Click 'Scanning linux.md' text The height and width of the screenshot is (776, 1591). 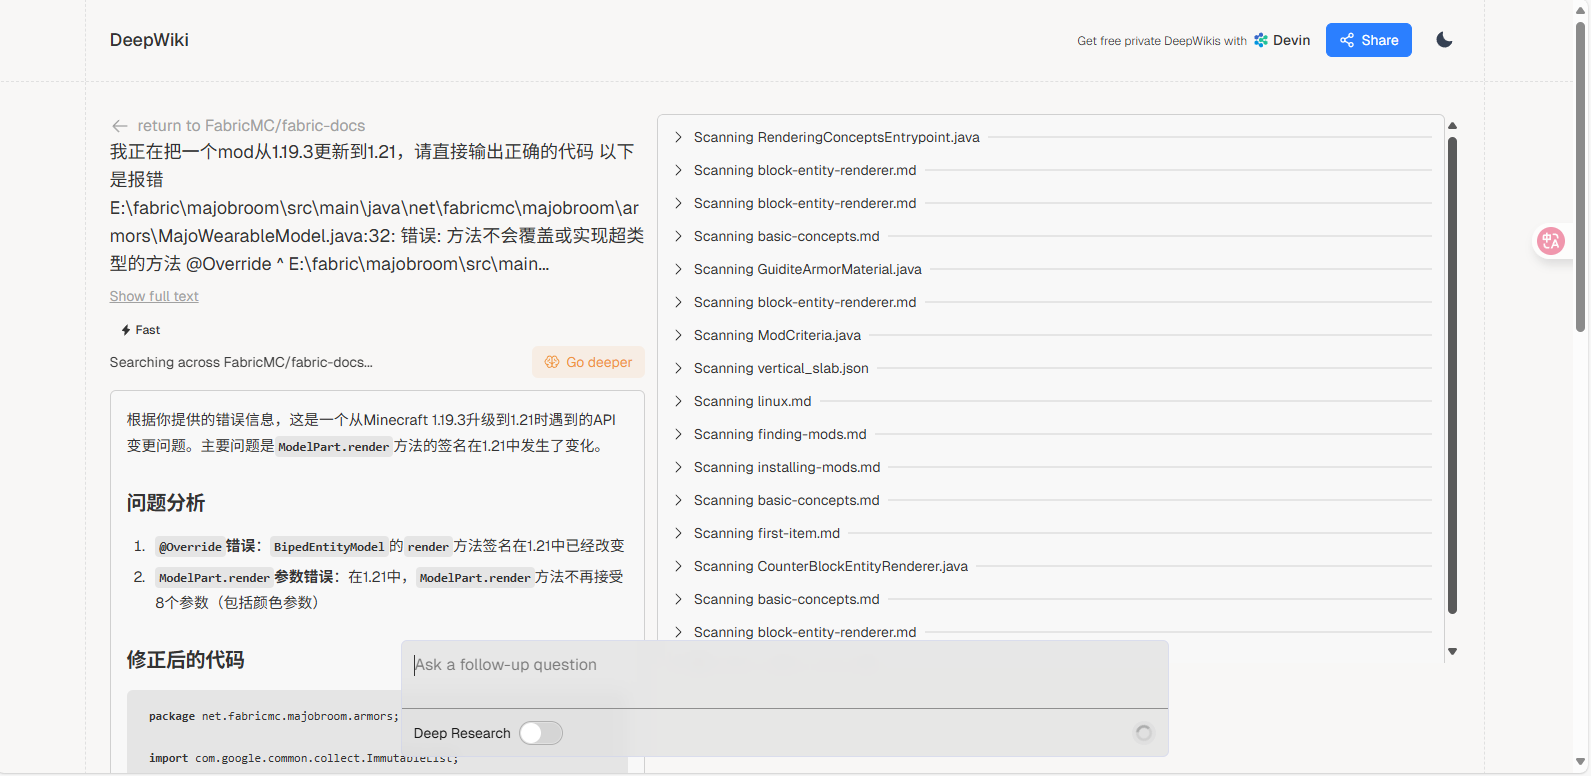pyautogui.click(x=753, y=401)
